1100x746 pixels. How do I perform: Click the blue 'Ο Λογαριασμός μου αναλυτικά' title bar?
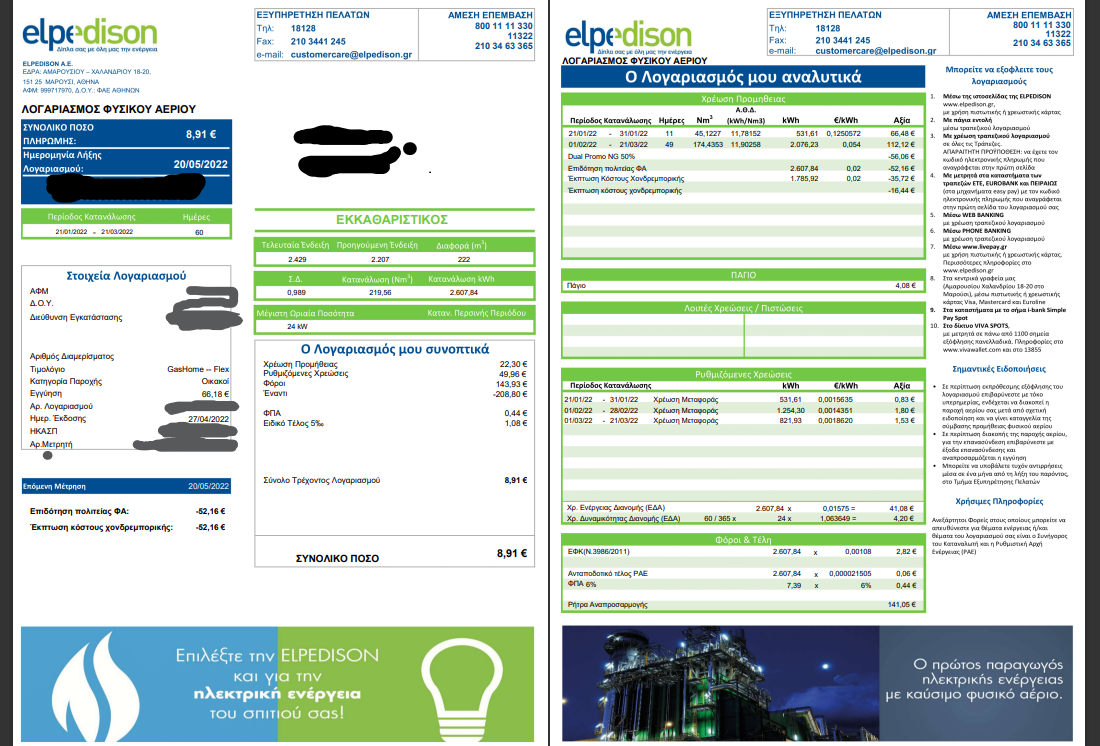point(743,77)
